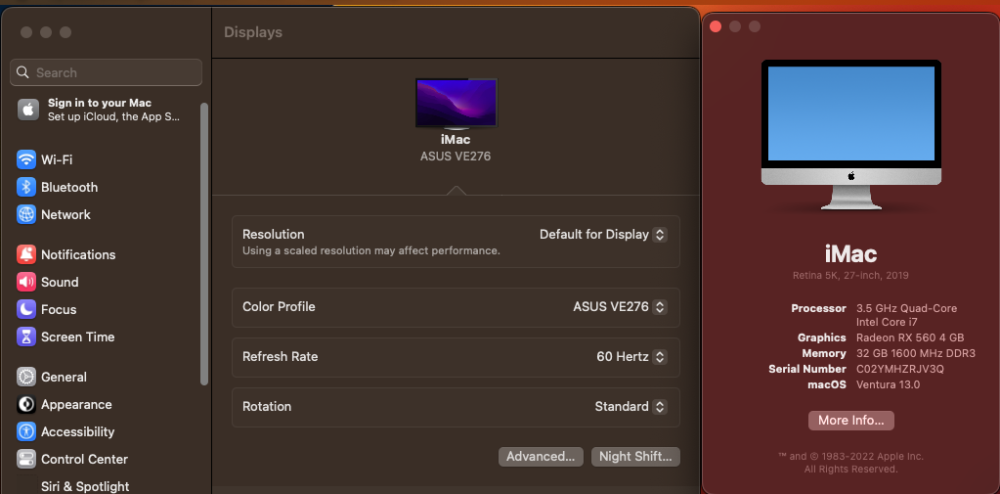Click the Color Profile label text
The height and width of the screenshot is (494, 1000).
279,307
